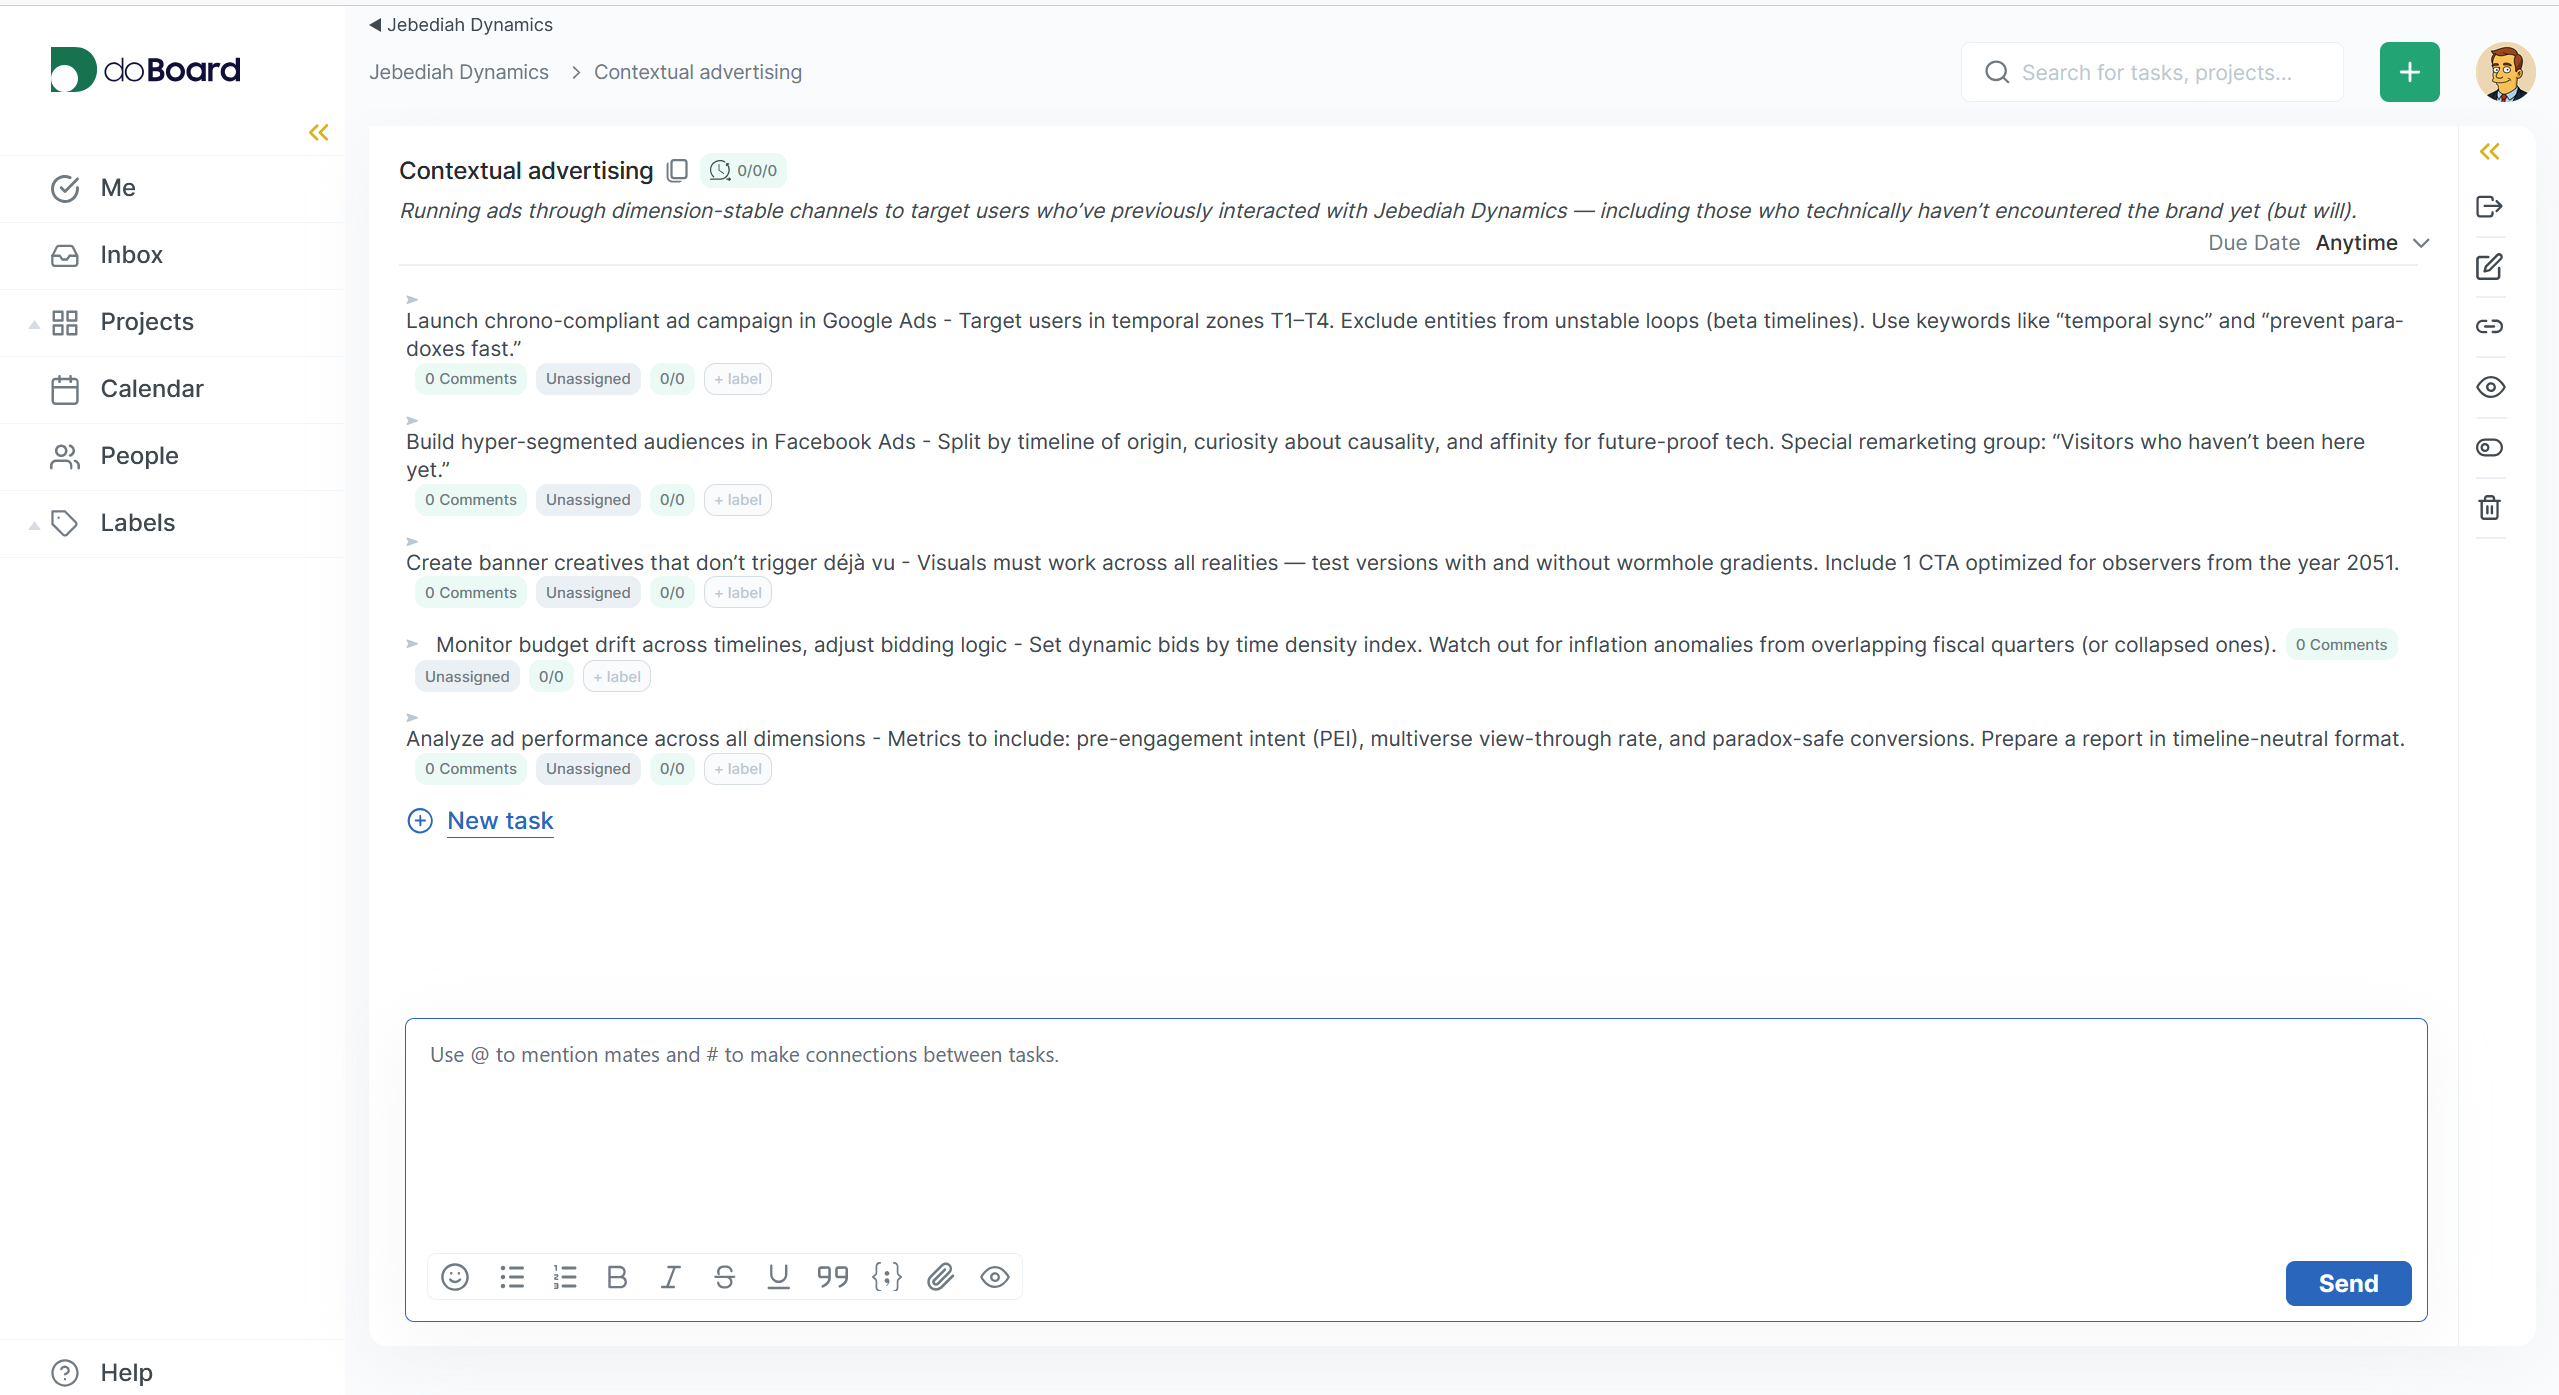Open the Due Date Anytime dropdown

[2371, 243]
